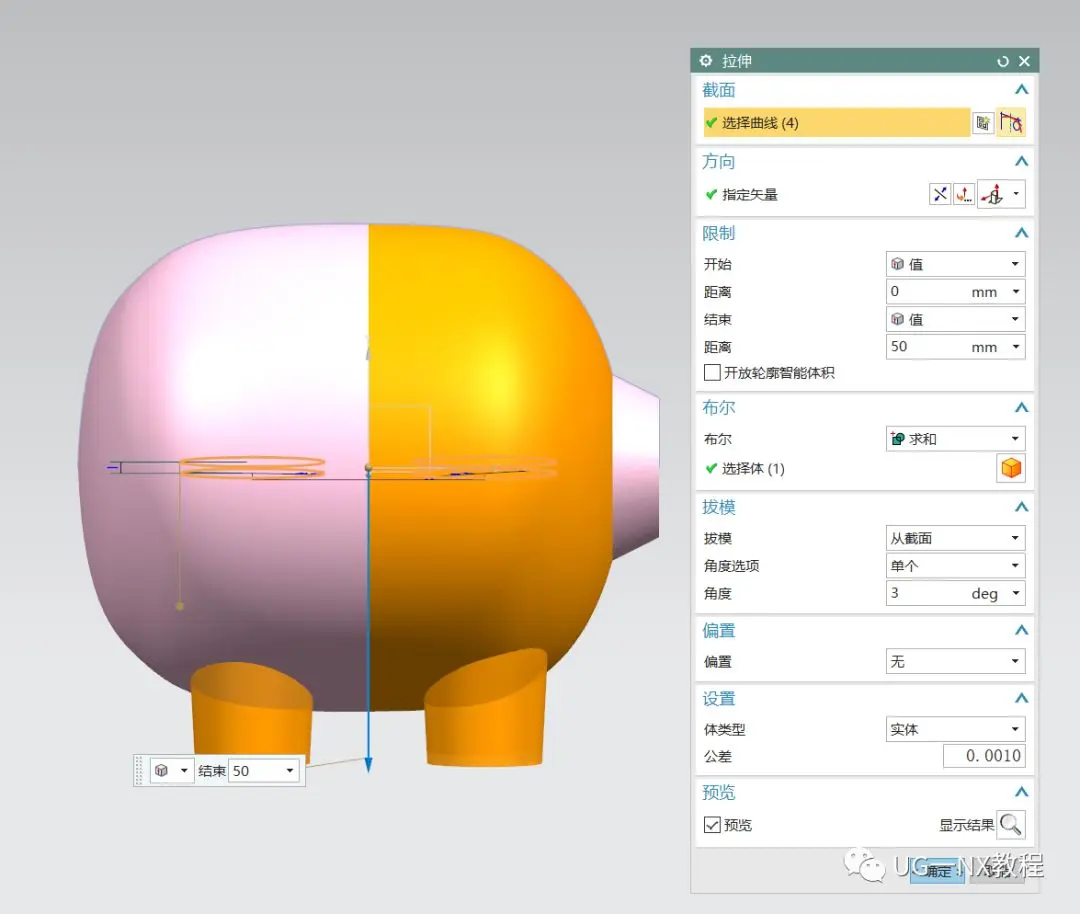This screenshot has height=914, width=1080.
Task: Click the sketch section icon beside 选择曲线
Action: 983,123
